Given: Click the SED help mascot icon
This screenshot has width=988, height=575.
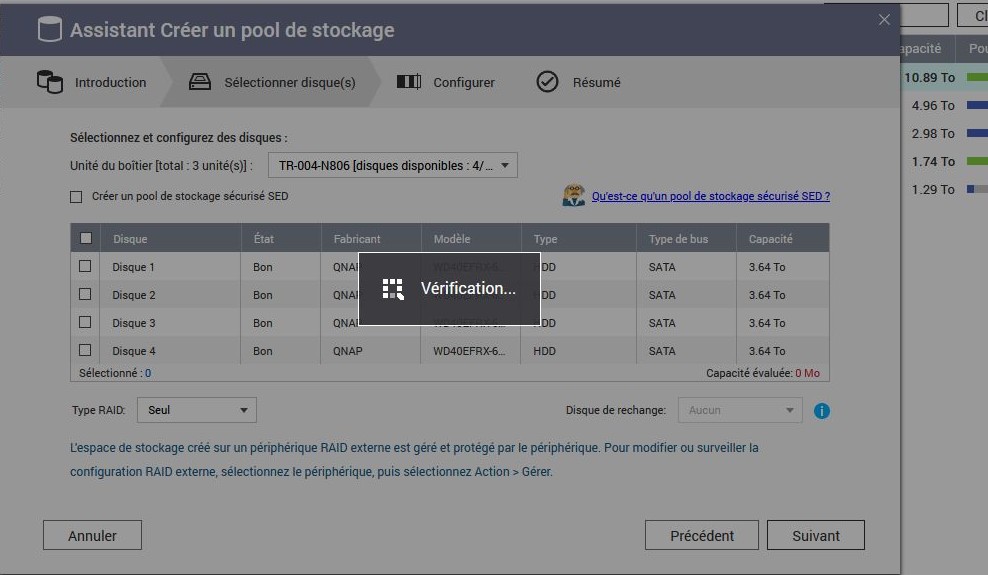Looking at the screenshot, I should click(x=573, y=196).
